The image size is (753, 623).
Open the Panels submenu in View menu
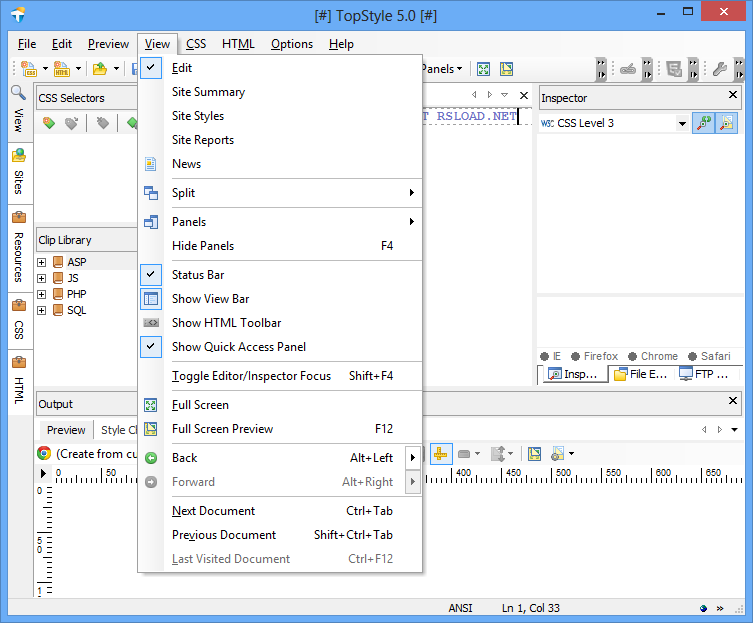(280, 222)
